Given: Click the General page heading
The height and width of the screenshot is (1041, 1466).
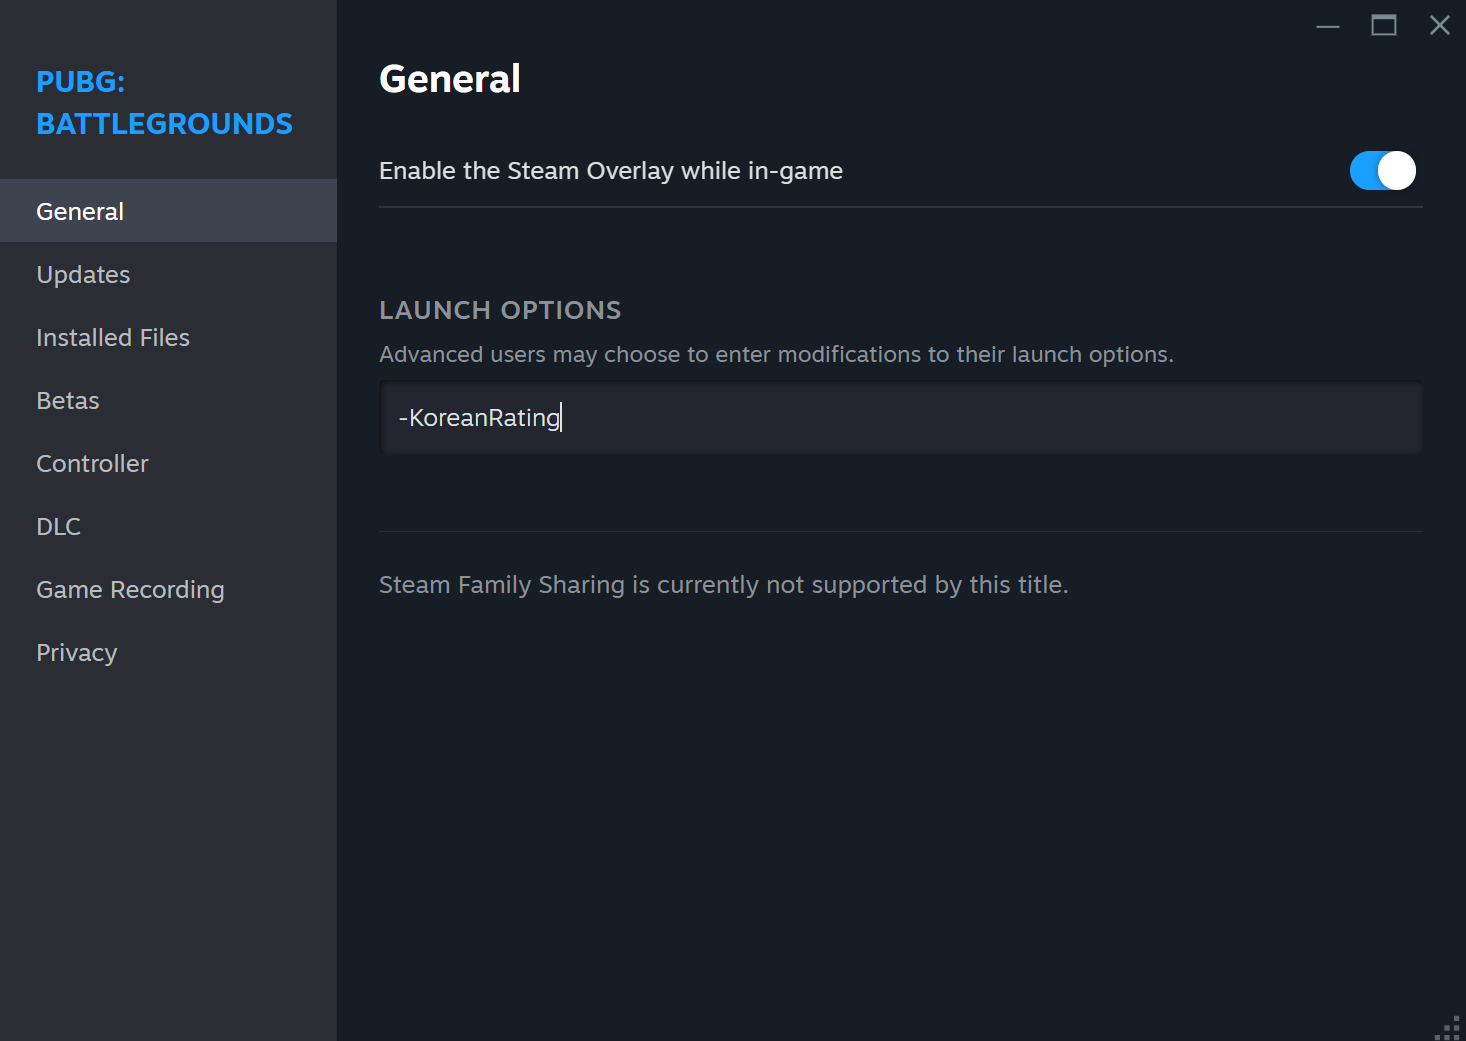Looking at the screenshot, I should click(450, 79).
